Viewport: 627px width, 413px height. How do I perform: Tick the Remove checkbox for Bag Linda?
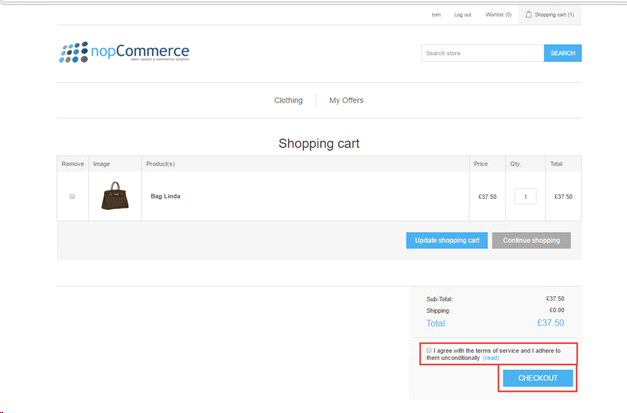click(72, 196)
